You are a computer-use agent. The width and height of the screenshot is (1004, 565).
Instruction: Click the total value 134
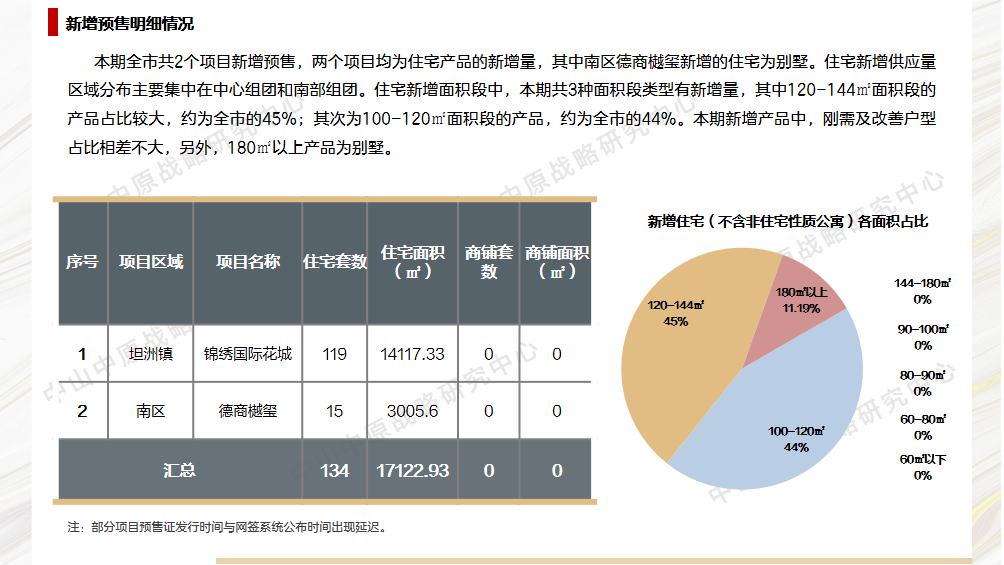pyautogui.click(x=334, y=470)
